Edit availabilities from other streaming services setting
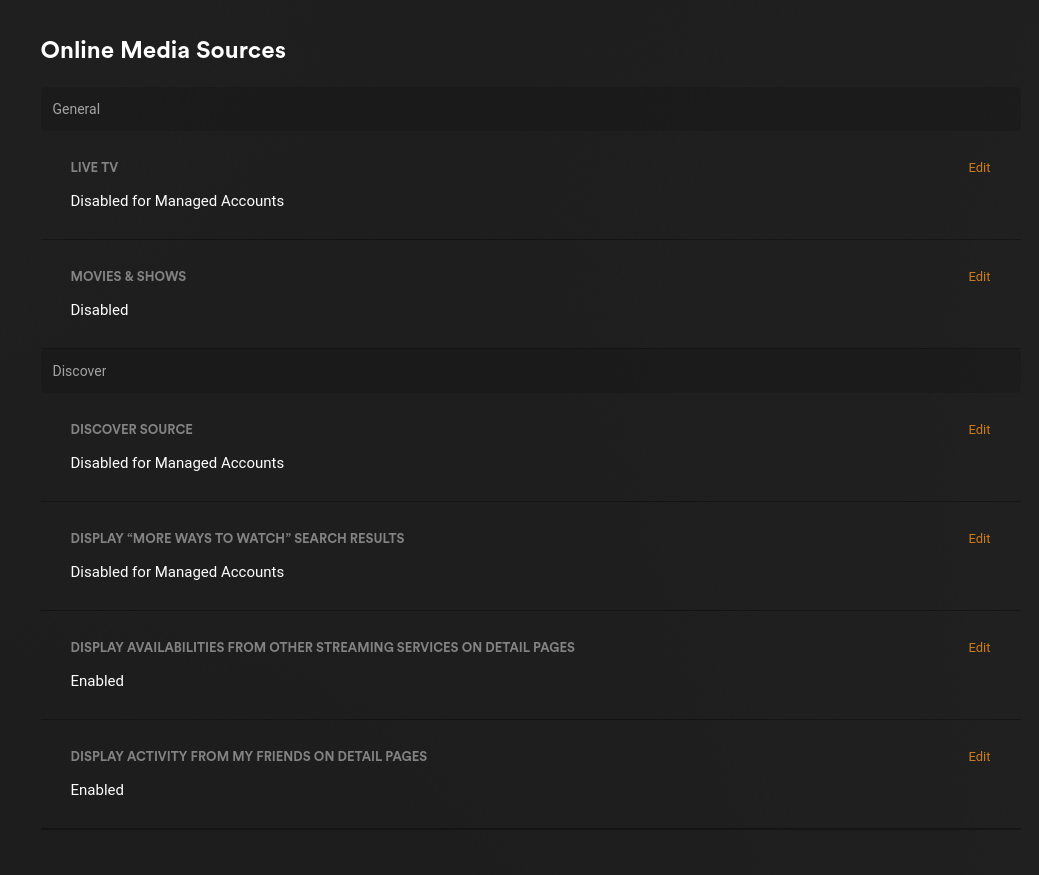The height and width of the screenshot is (875, 1039). [x=979, y=647]
